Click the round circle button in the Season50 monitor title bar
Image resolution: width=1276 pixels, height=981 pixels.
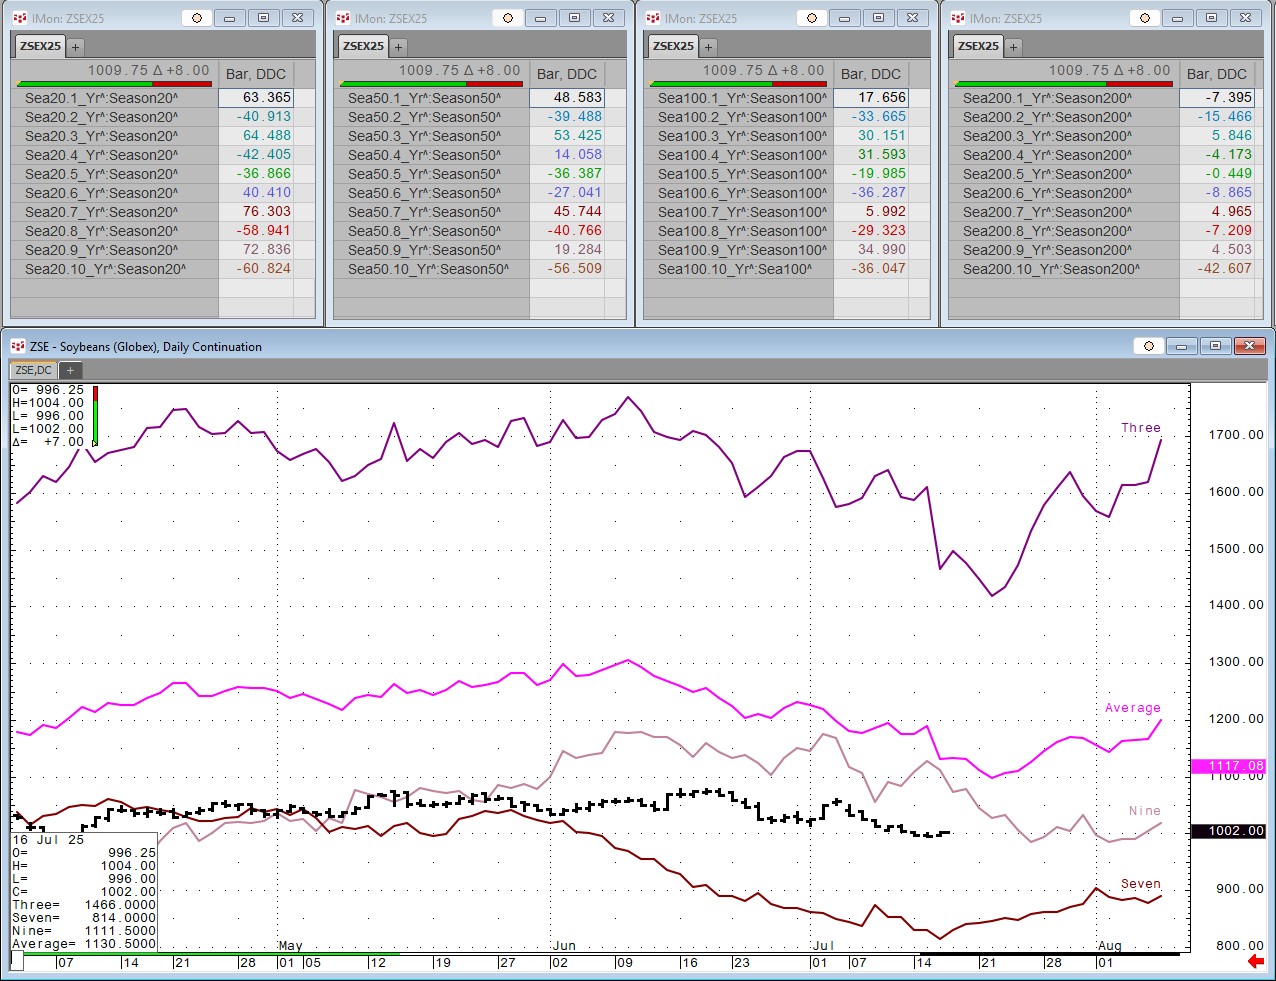[x=507, y=18]
